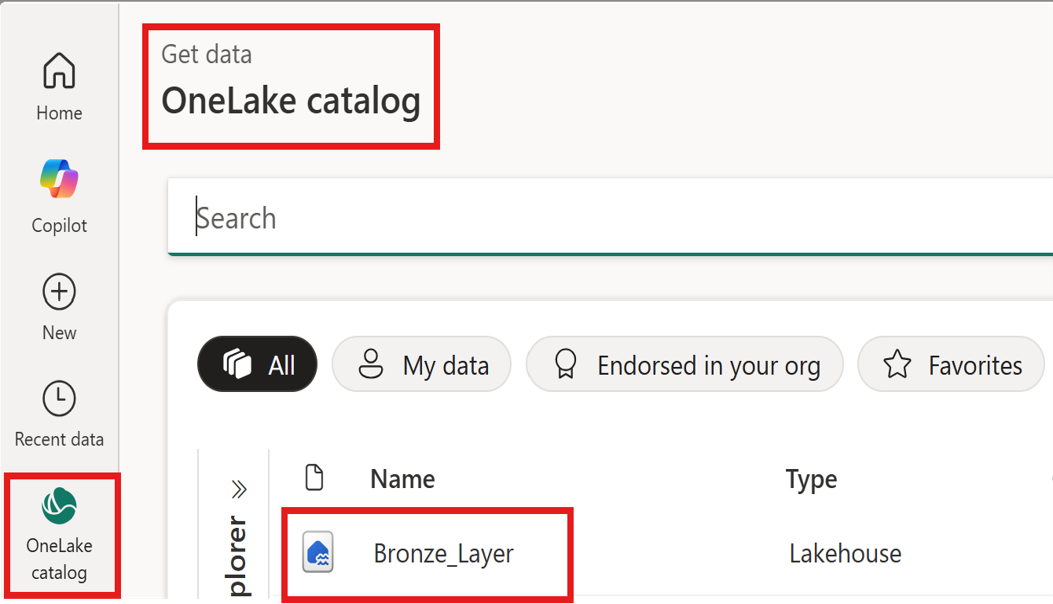
Task: Open Recent data clock icon
Action: tap(59, 398)
